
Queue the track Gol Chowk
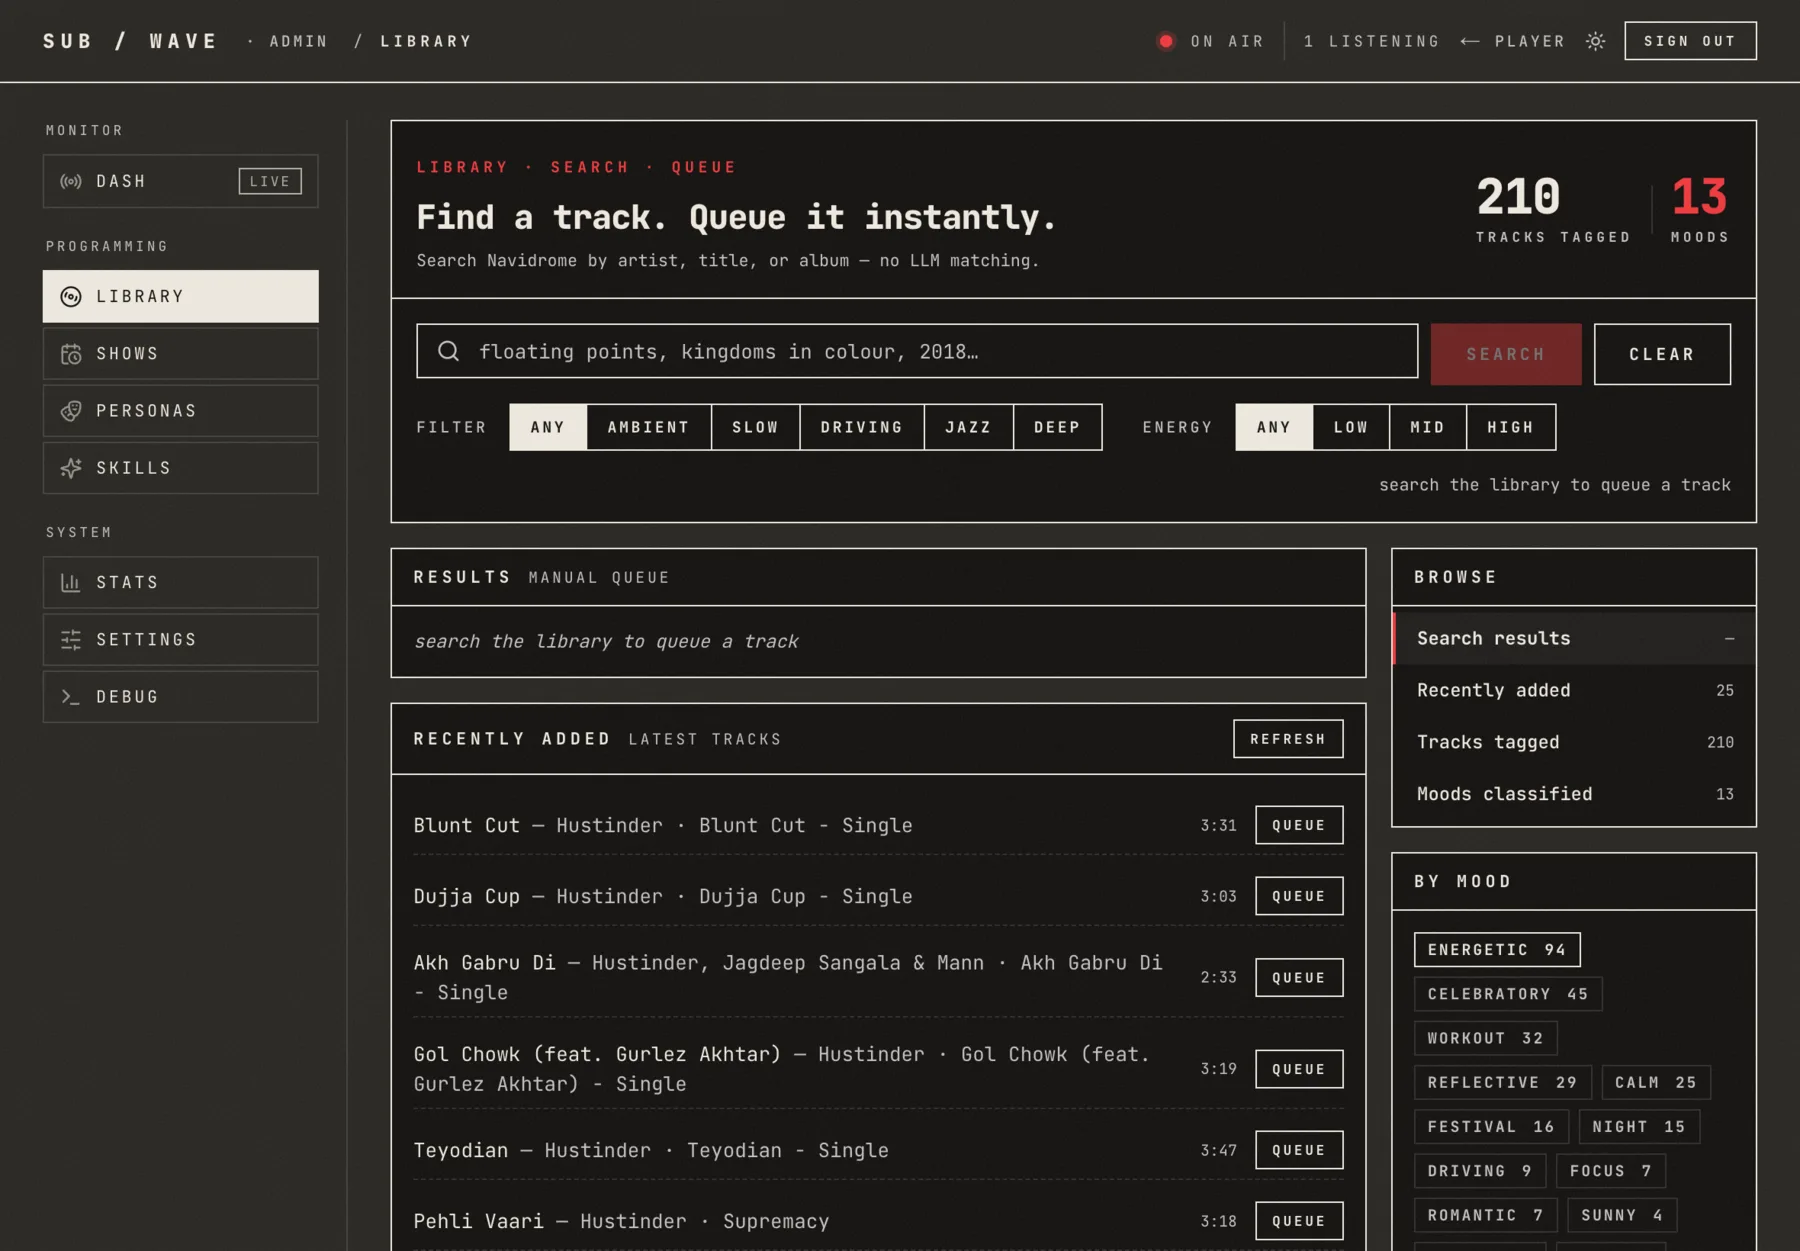(1299, 1069)
